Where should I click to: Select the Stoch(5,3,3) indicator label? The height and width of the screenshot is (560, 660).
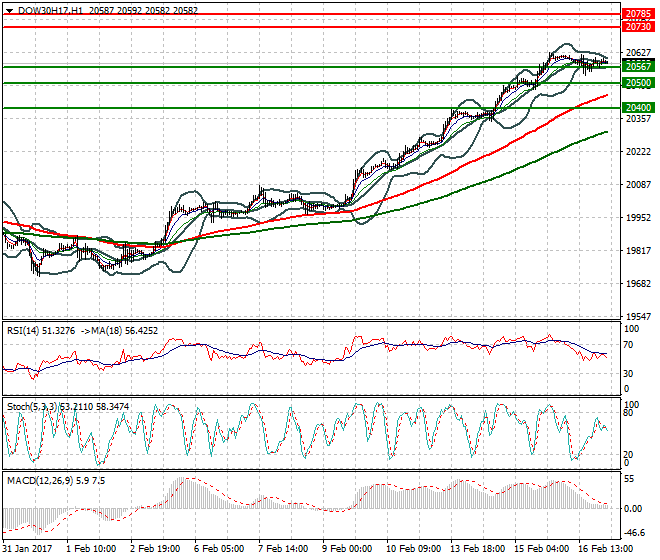point(32,407)
